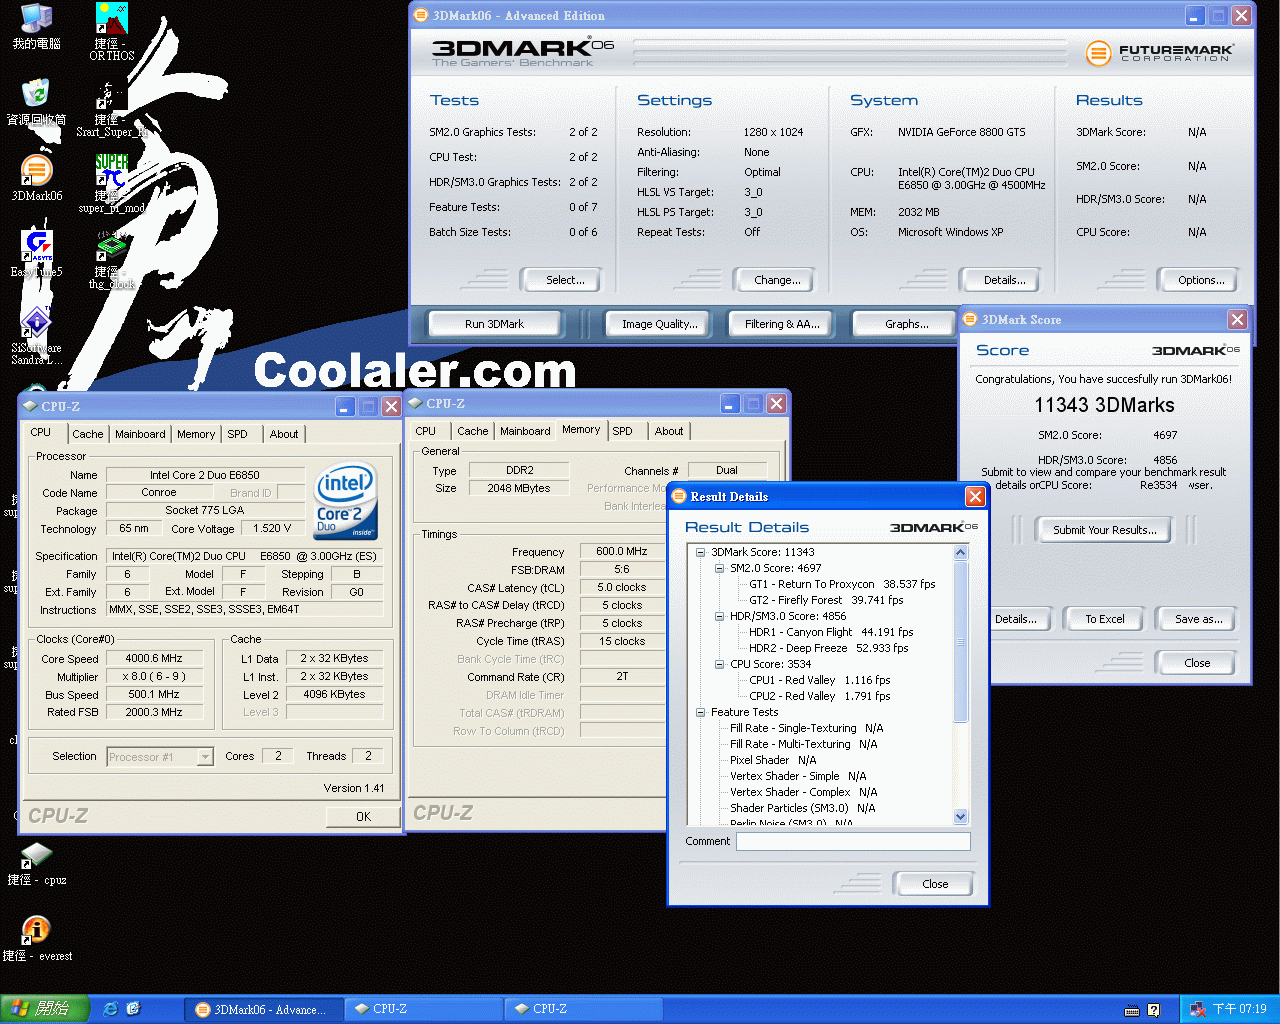Open Filtering & AA options

click(782, 324)
